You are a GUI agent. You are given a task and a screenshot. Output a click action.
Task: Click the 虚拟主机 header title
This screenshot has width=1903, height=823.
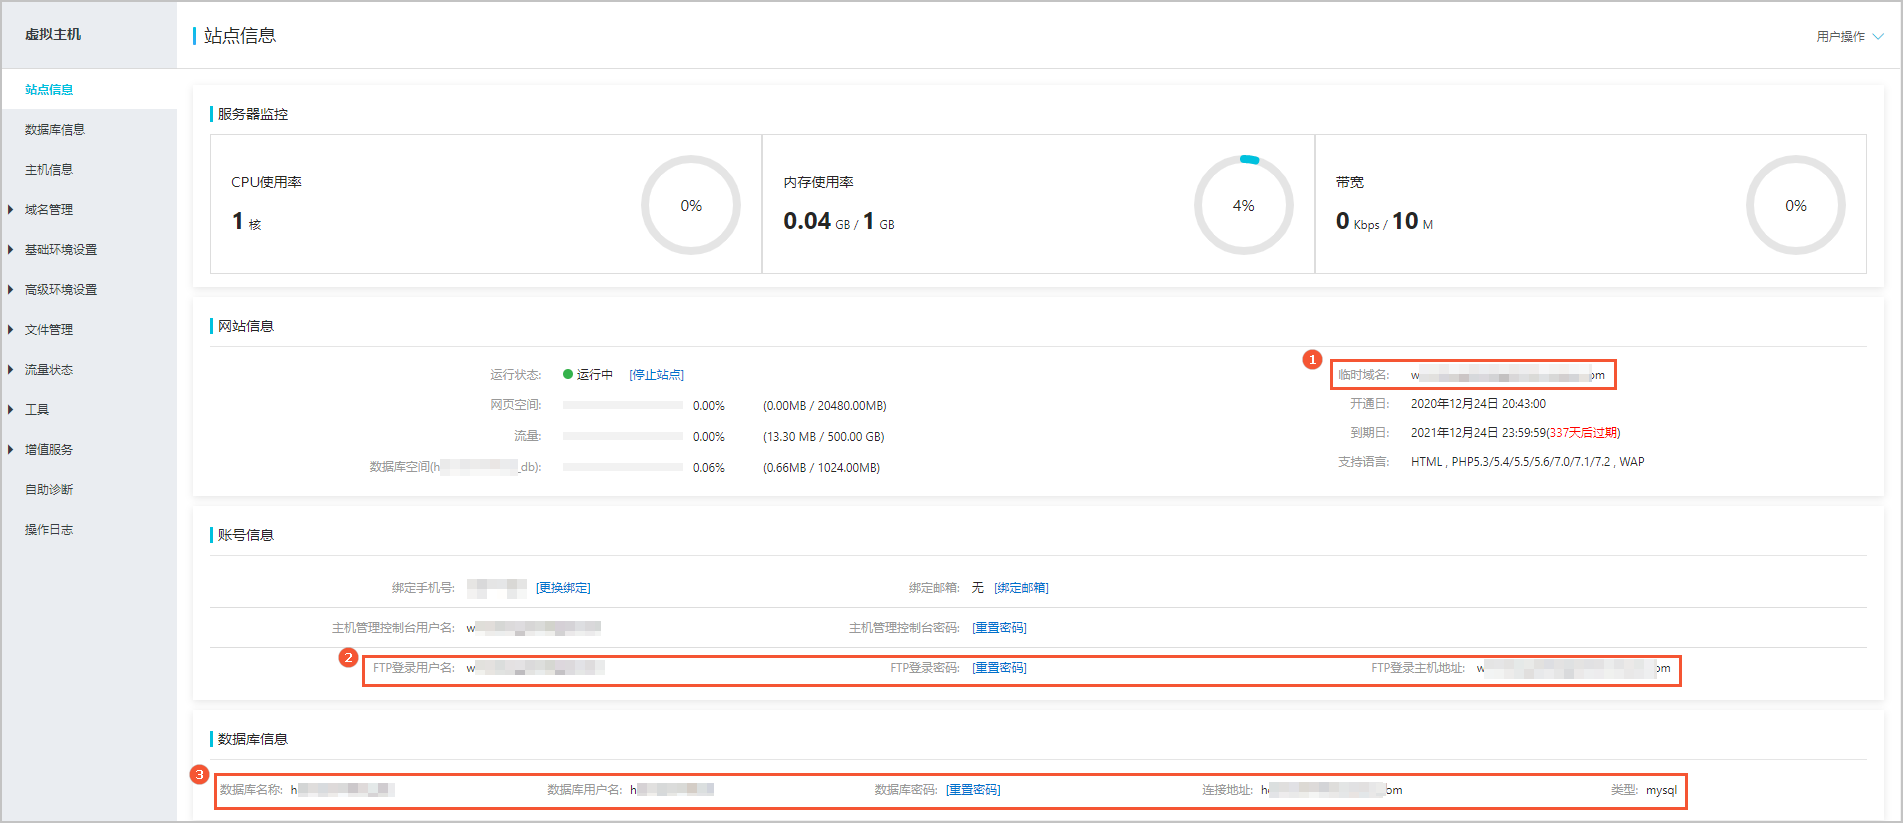pos(53,34)
